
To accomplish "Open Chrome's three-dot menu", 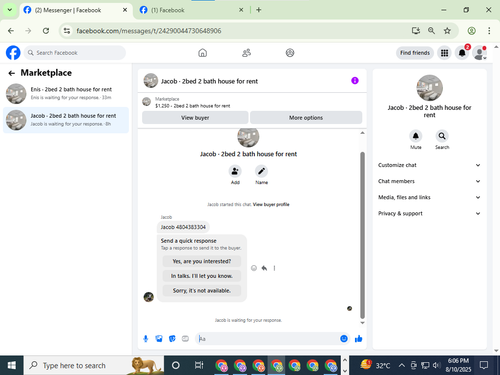I will click(489, 31).
